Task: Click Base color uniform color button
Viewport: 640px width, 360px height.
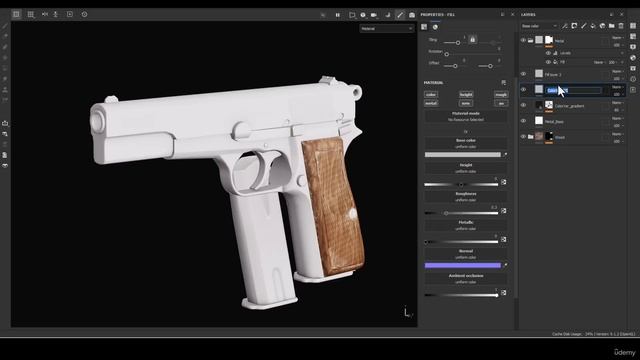Action: (x=466, y=143)
